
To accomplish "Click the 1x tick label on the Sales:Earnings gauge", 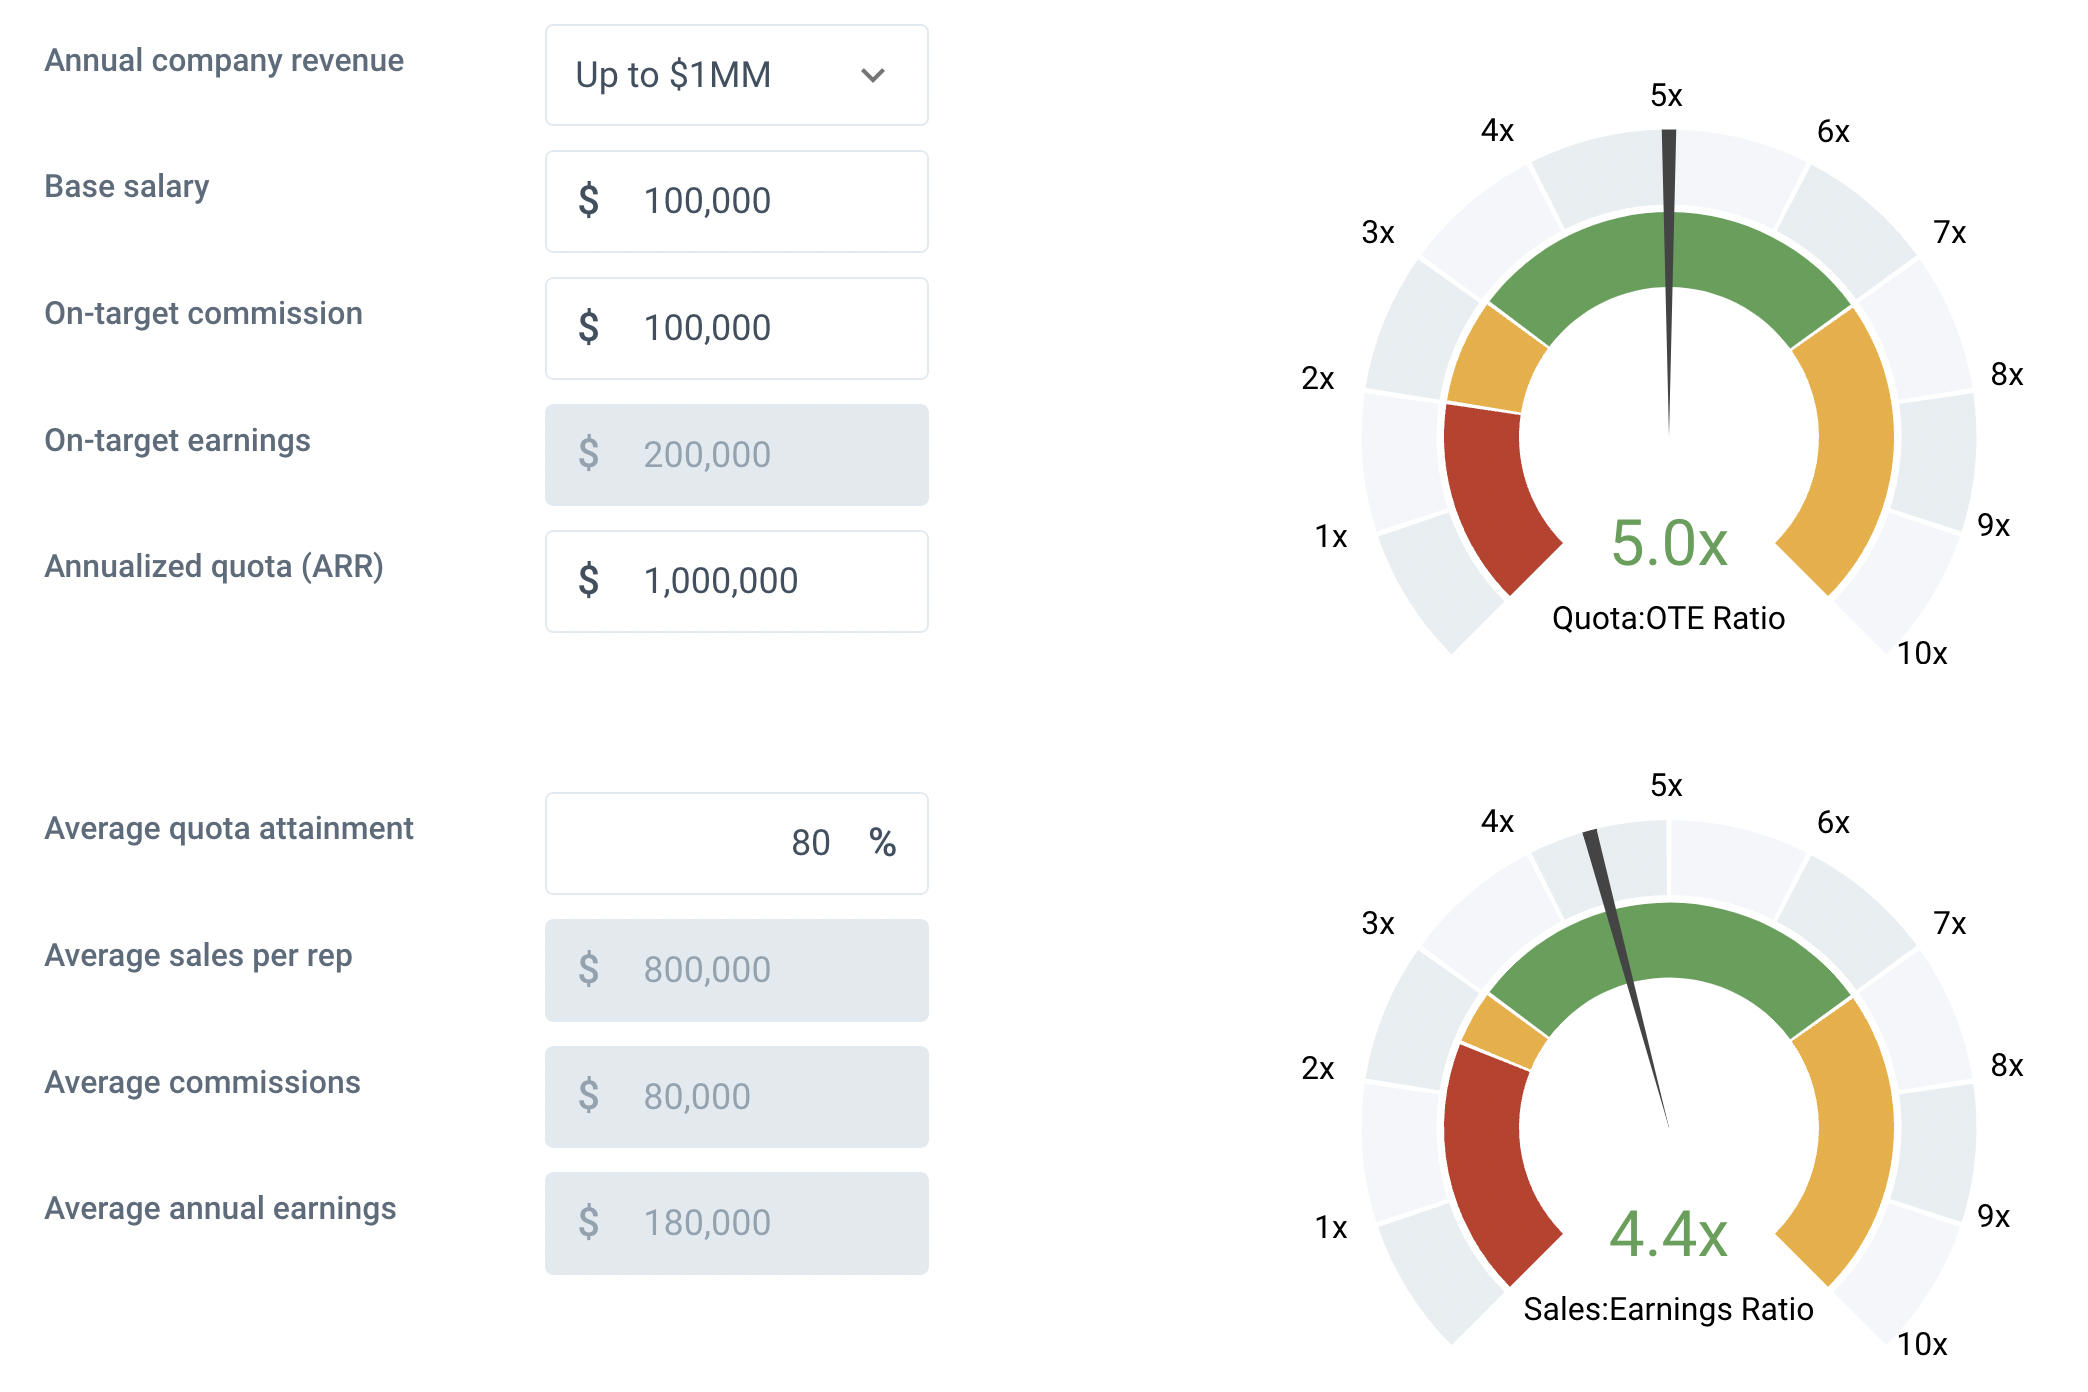I will [x=1331, y=1228].
